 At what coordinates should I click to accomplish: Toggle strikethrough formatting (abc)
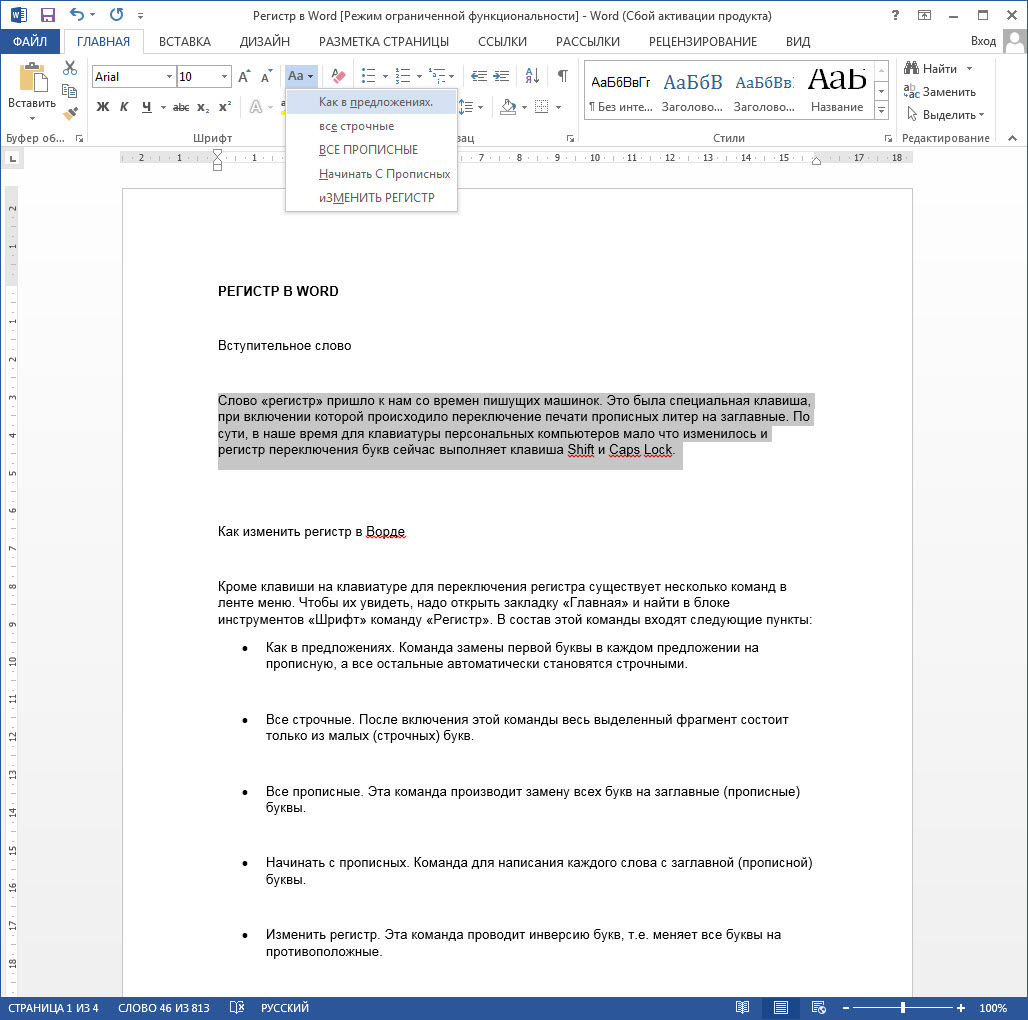pyautogui.click(x=180, y=107)
